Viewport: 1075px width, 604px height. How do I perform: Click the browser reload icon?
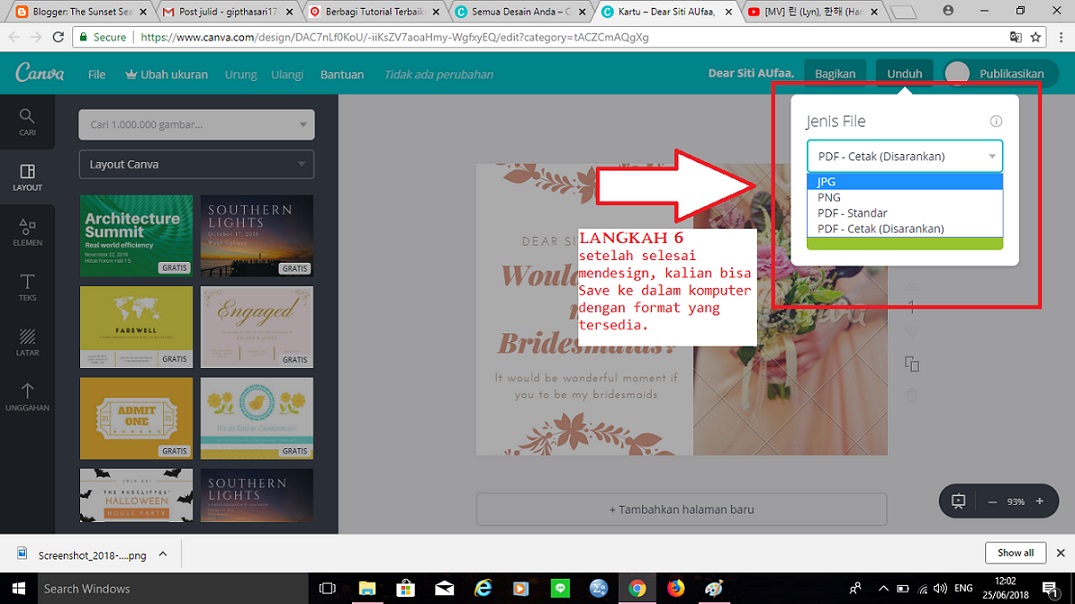point(58,37)
